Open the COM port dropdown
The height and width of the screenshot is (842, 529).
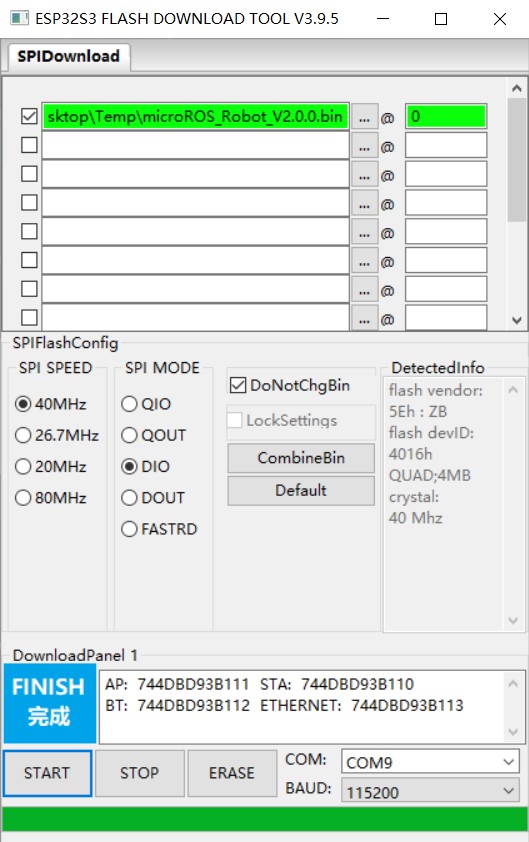click(x=430, y=763)
